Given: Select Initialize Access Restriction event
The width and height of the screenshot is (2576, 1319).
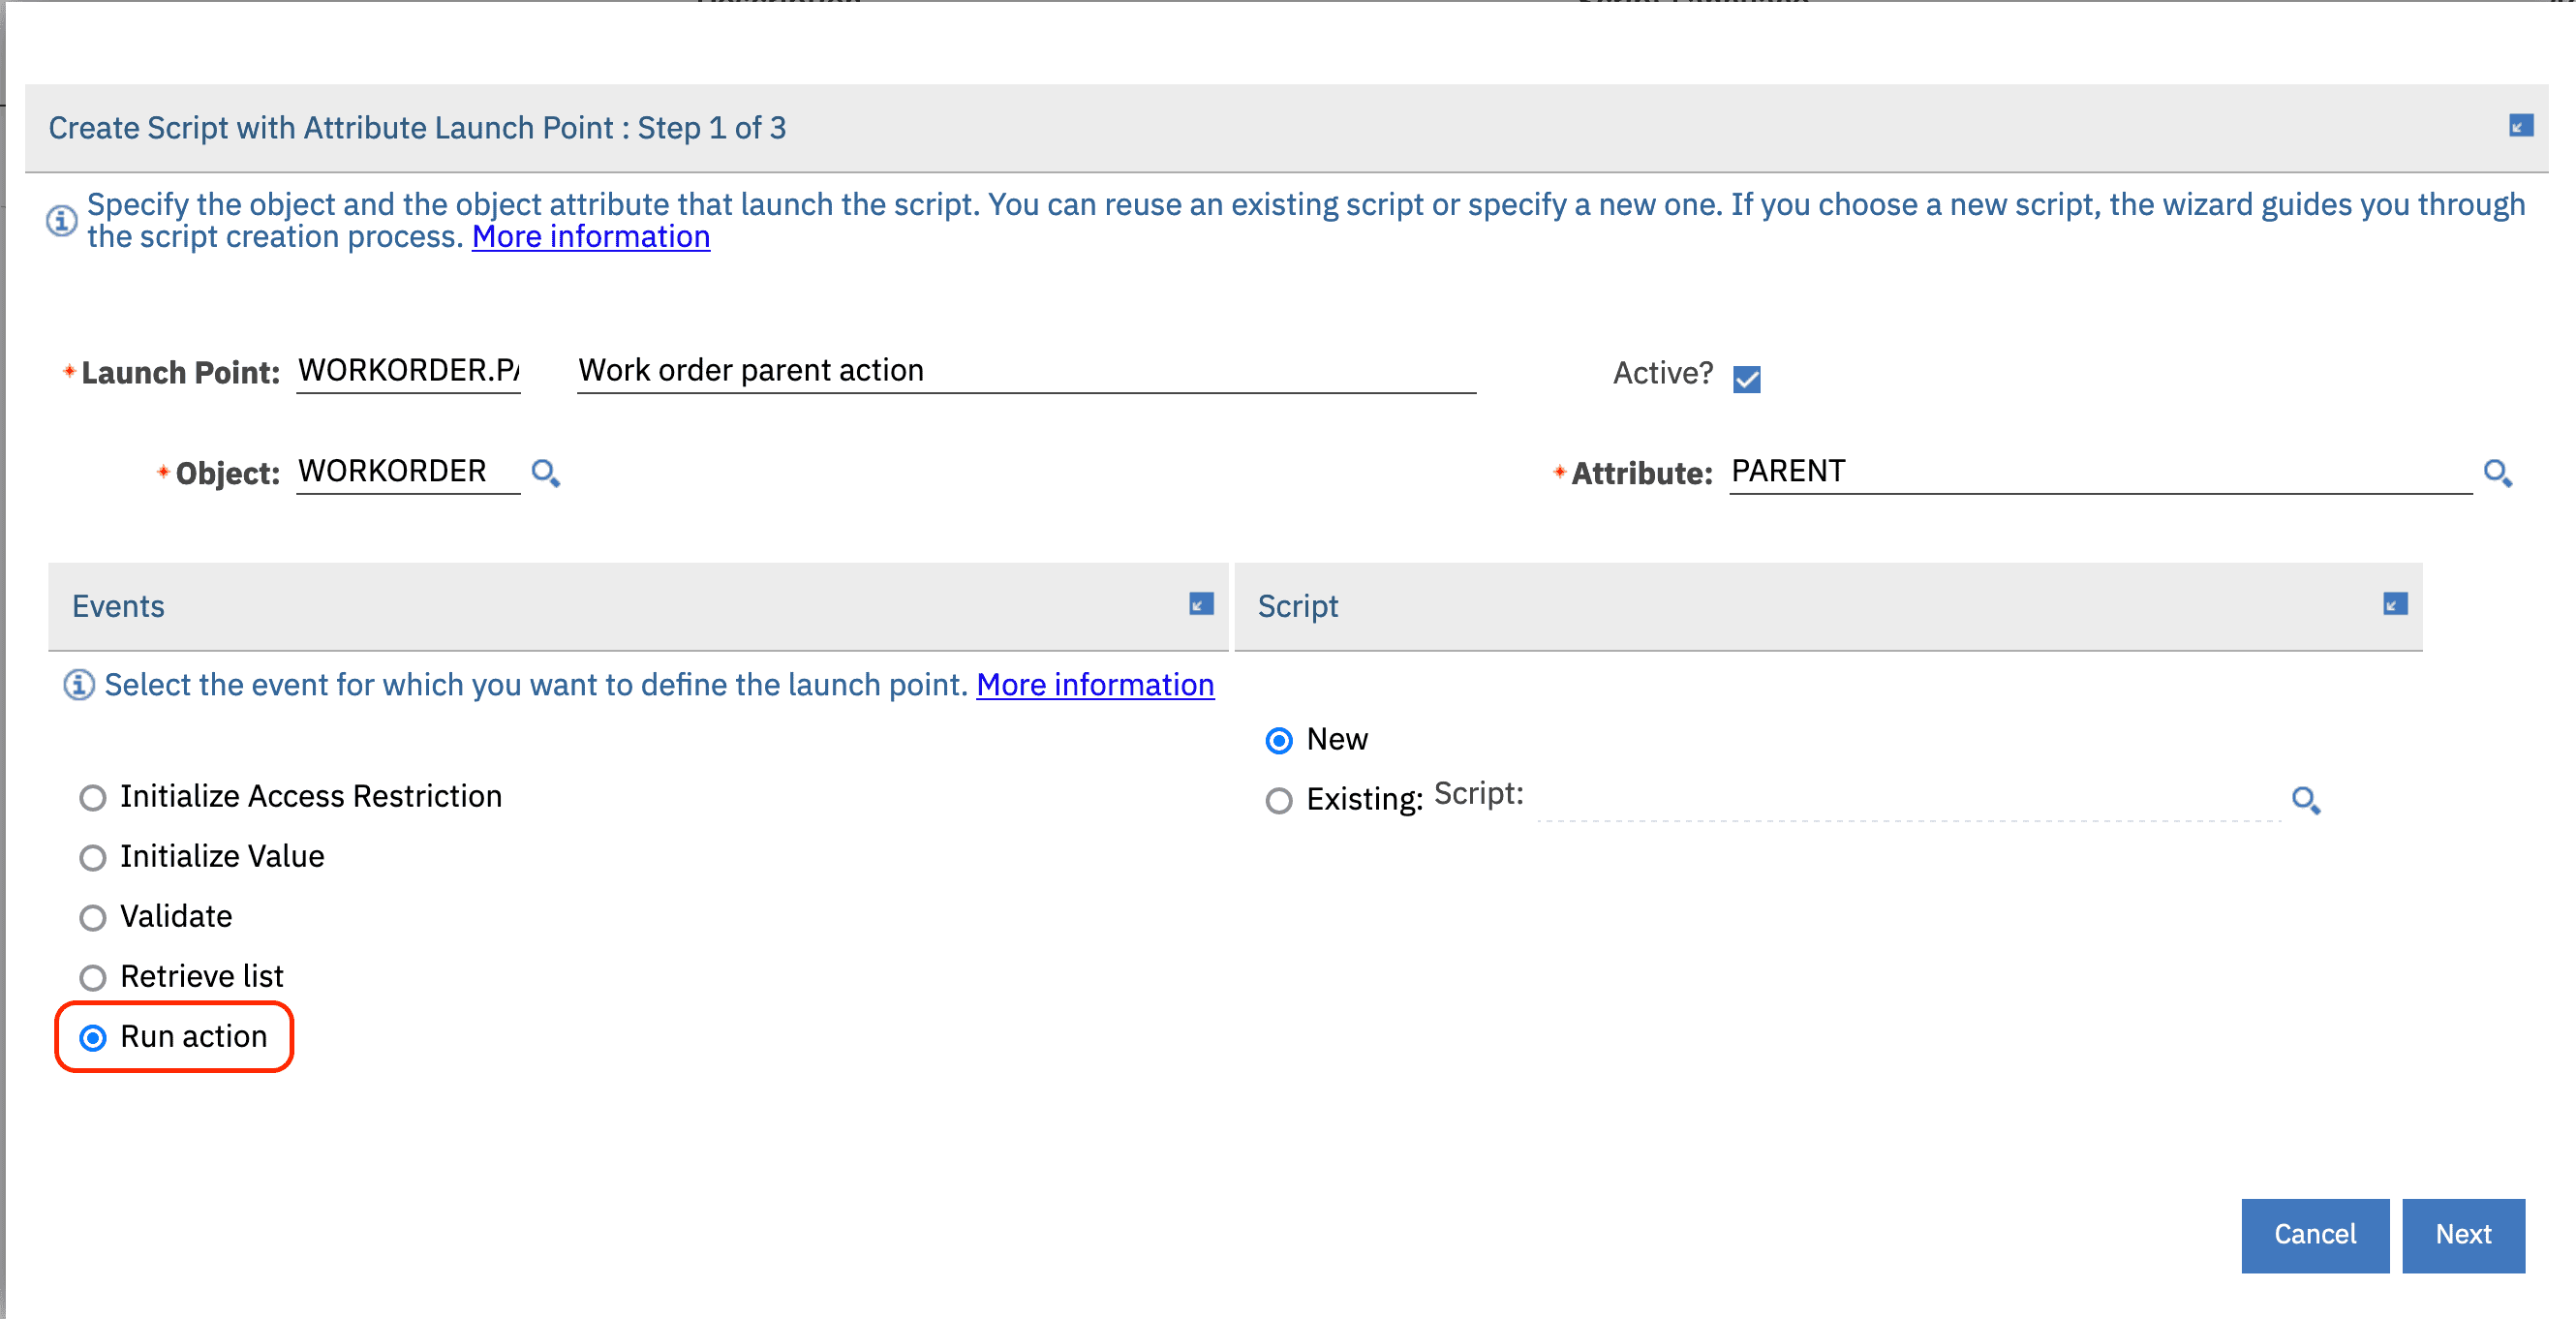Looking at the screenshot, I should (93, 797).
